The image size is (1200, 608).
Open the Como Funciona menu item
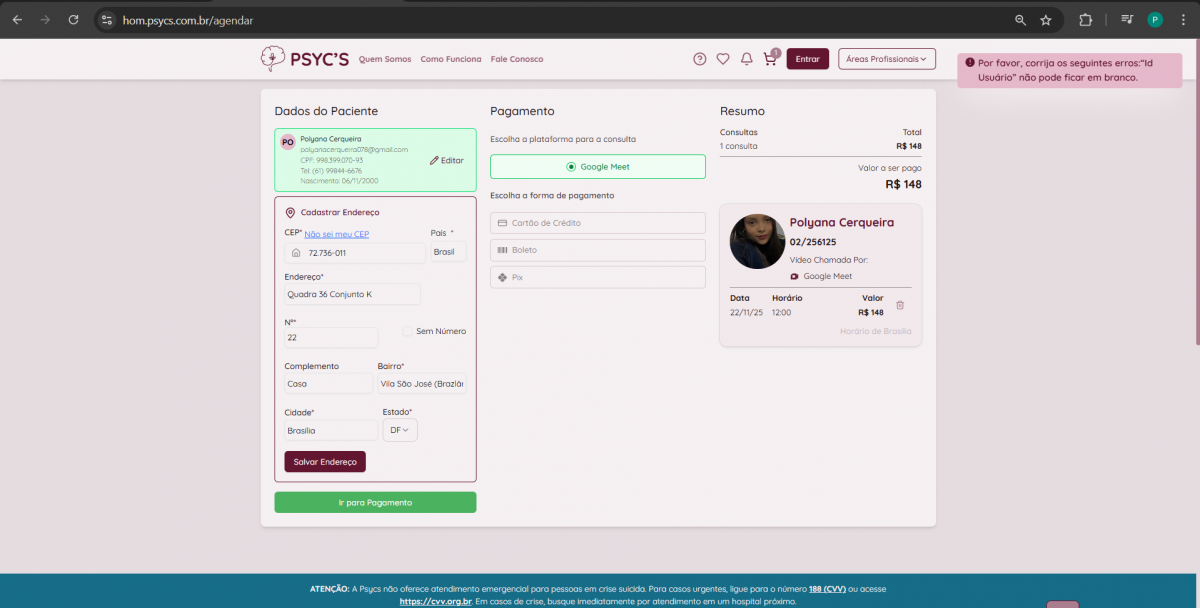point(450,59)
